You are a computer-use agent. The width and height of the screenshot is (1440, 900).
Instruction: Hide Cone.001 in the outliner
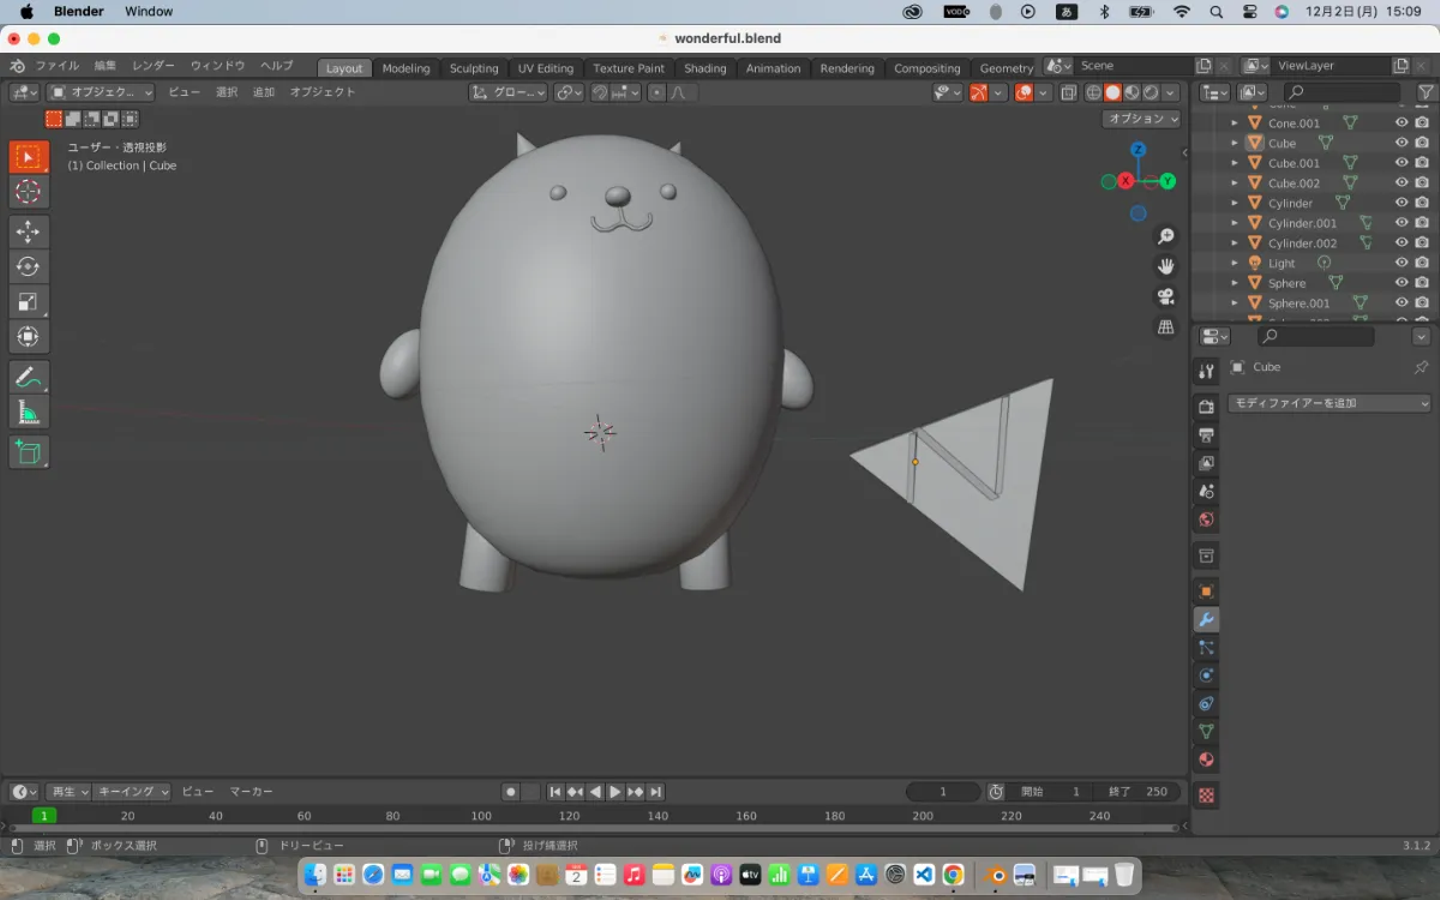pos(1401,123)
